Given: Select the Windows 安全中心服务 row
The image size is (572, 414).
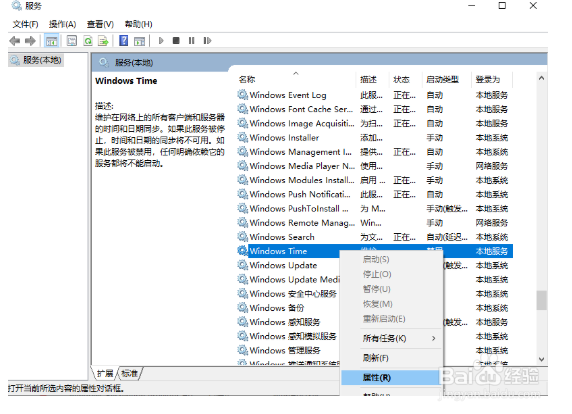Looking at the screenshot, I should [288, 294].
